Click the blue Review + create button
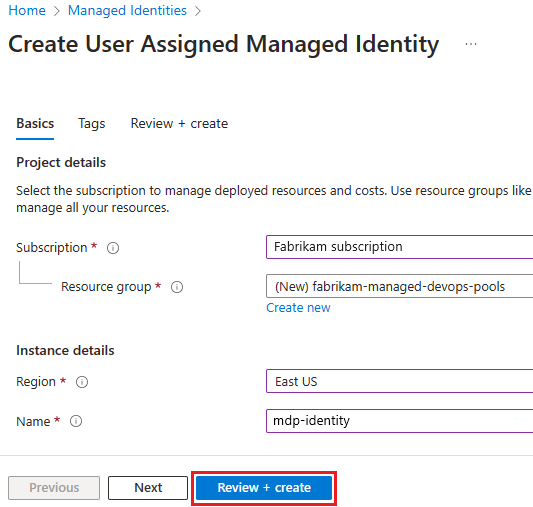Viewport: 533px width, 507px height. (x=264, y=488)
